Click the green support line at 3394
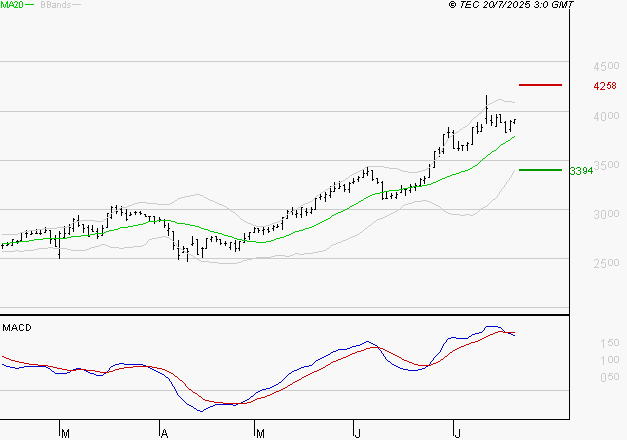 pyautogui.click(x=540, y=170)
